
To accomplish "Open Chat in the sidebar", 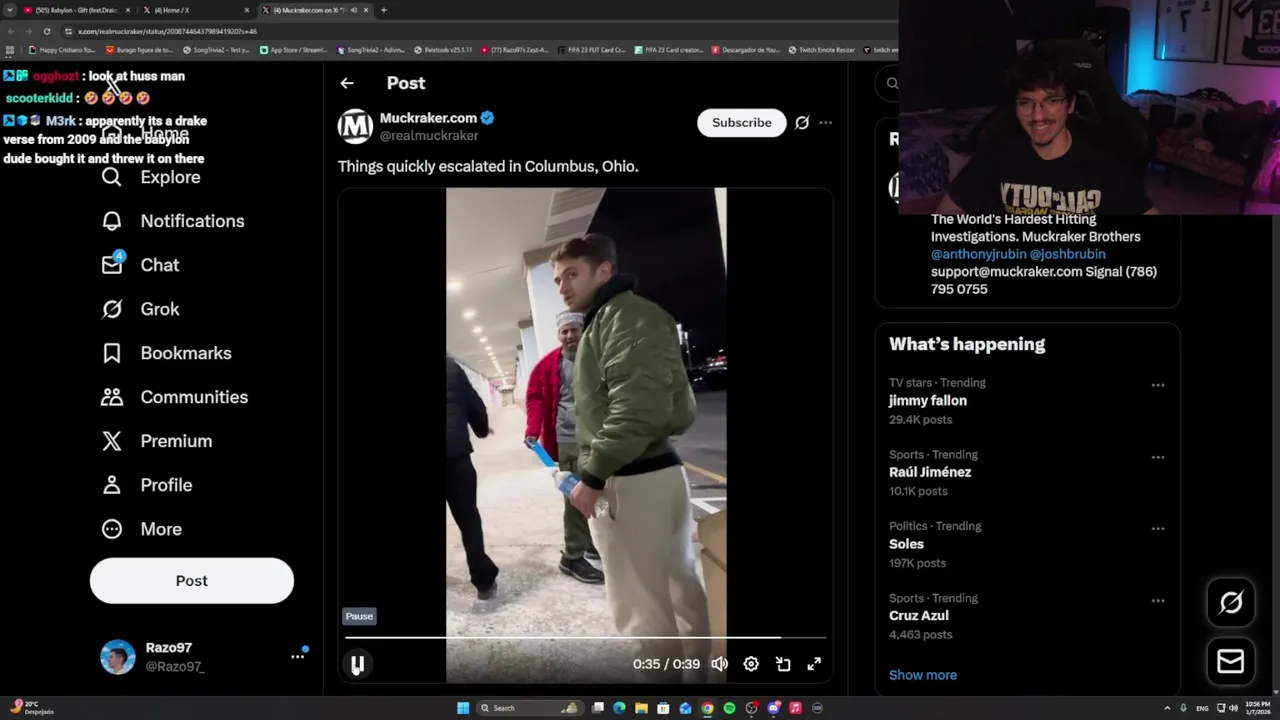I will coord(140,265).
